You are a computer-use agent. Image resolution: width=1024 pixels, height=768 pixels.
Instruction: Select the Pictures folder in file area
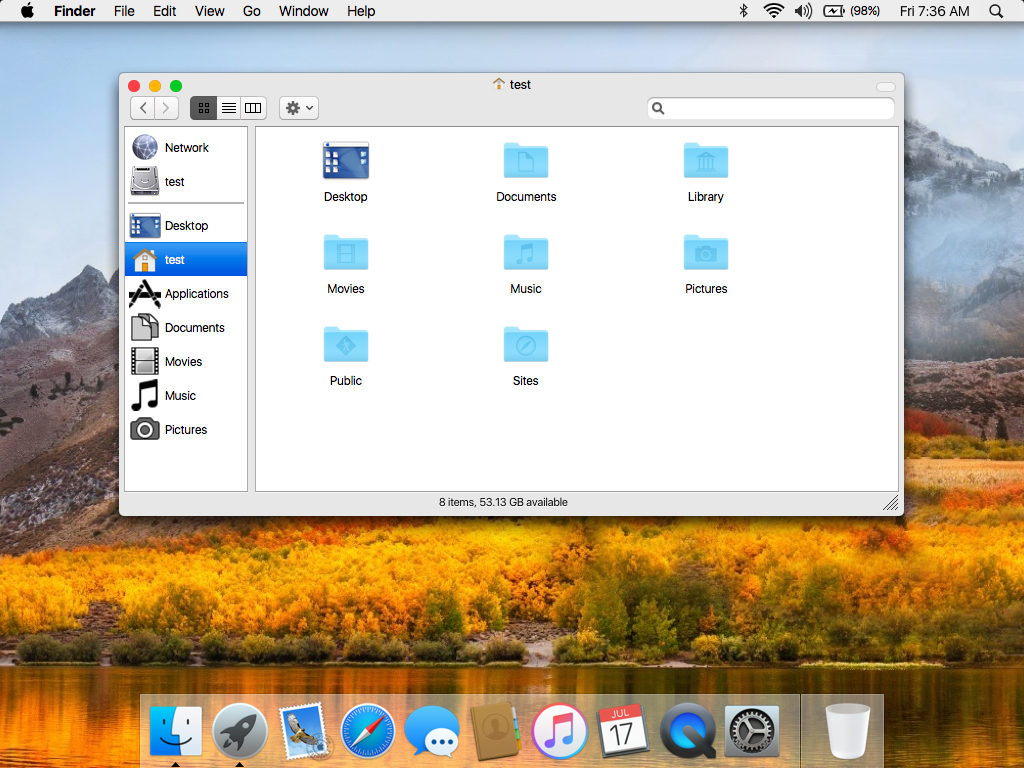tap(705, 254)
